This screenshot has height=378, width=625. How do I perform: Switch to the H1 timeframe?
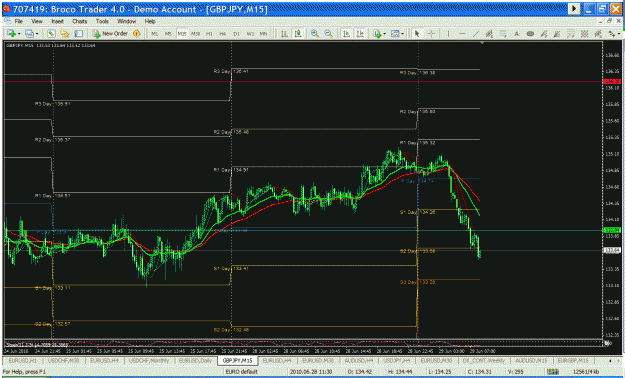209,34
